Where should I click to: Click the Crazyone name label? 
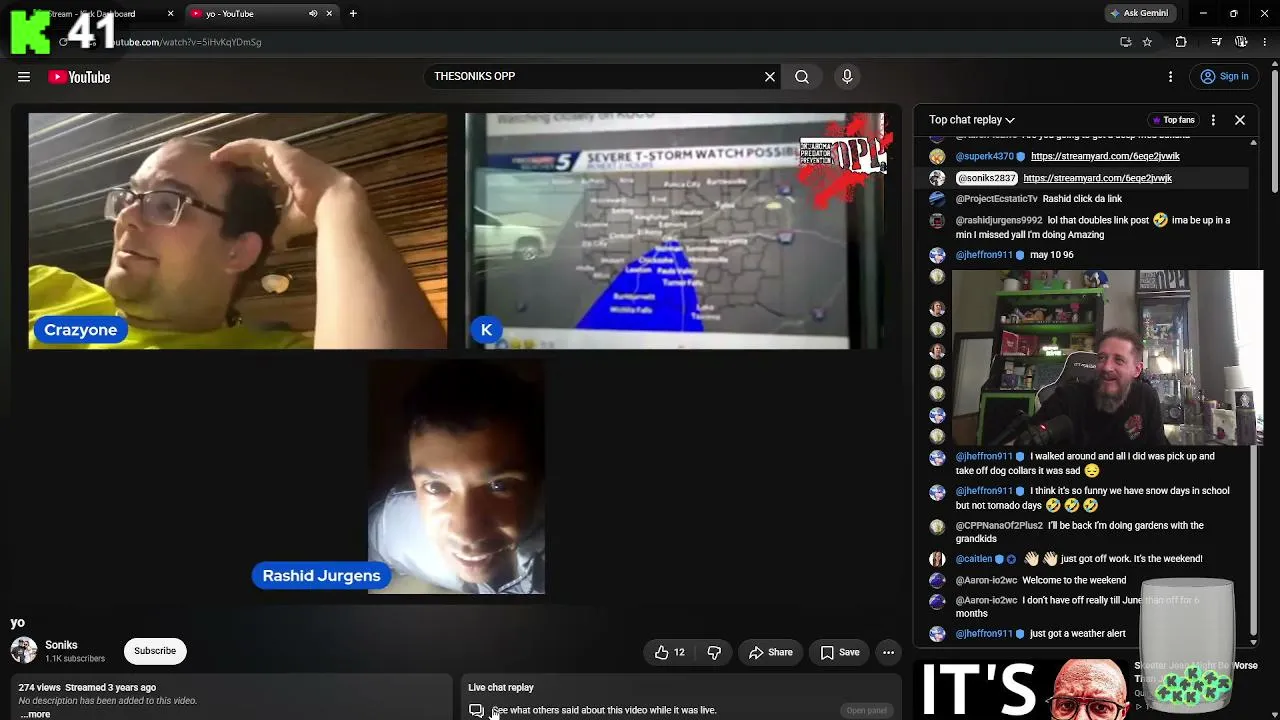click(80, 330)
